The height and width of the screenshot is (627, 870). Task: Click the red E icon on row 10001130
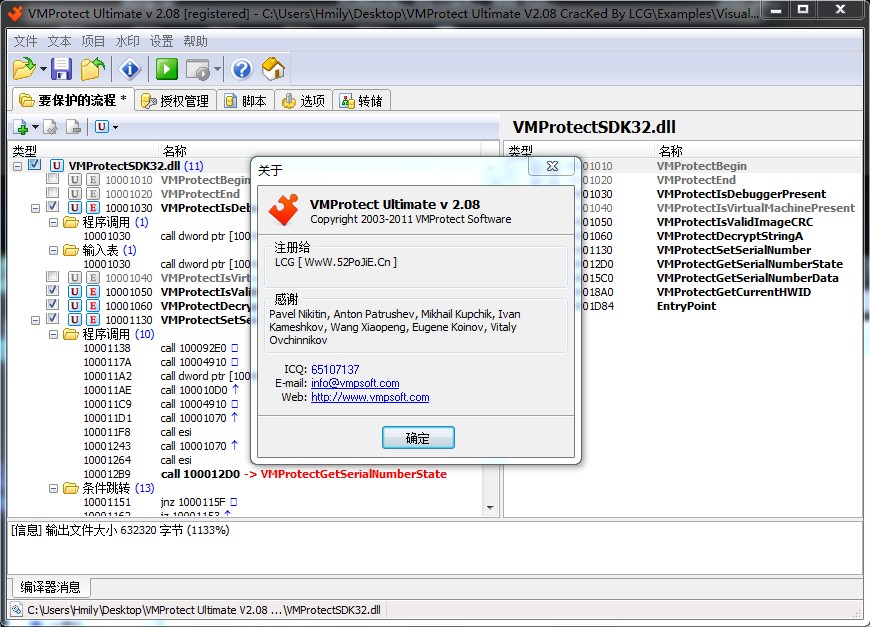(93, 320)
